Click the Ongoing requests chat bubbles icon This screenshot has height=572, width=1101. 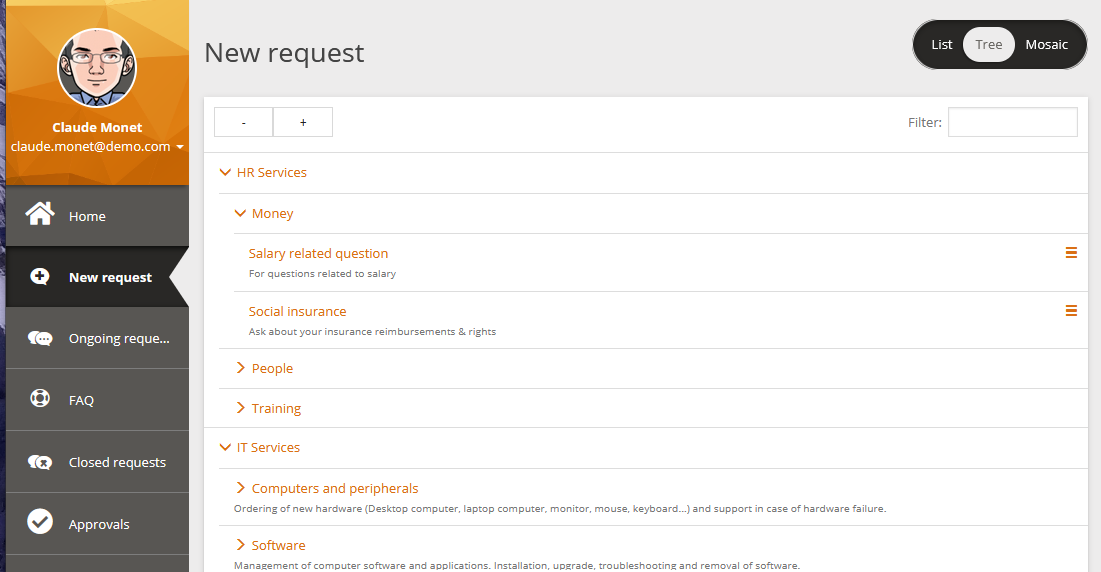tap(40, 338)
